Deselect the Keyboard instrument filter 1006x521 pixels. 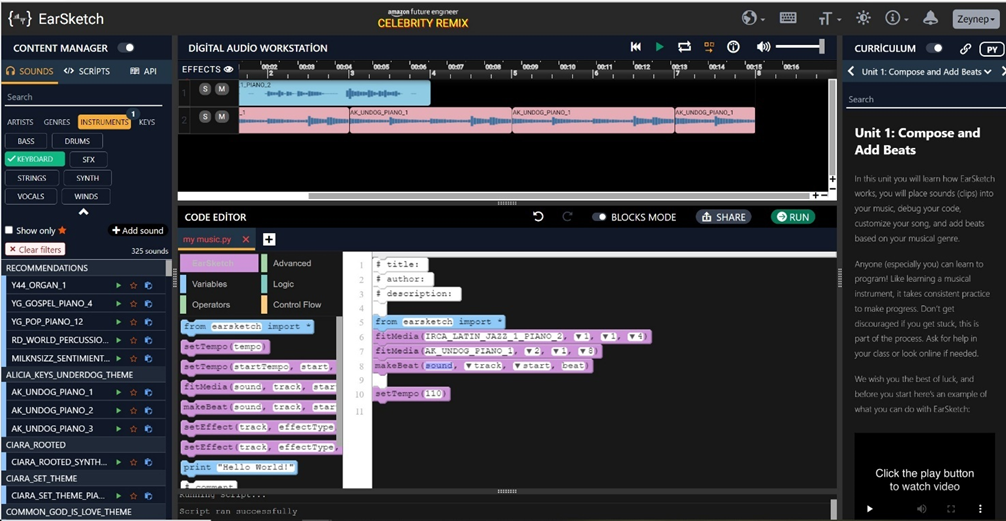click(35, 159)
